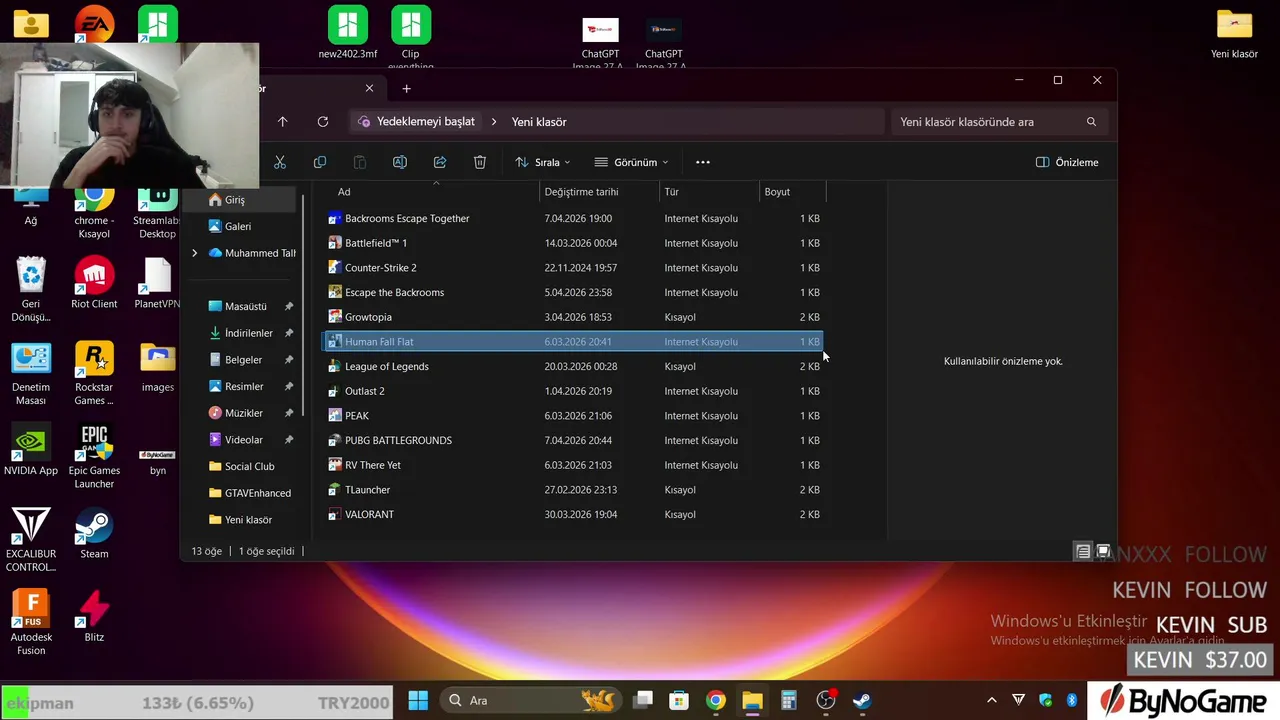Click the Chrome icon in taskbar
The height and width of the screenshot is (720, 1280).
pos(715,700)
